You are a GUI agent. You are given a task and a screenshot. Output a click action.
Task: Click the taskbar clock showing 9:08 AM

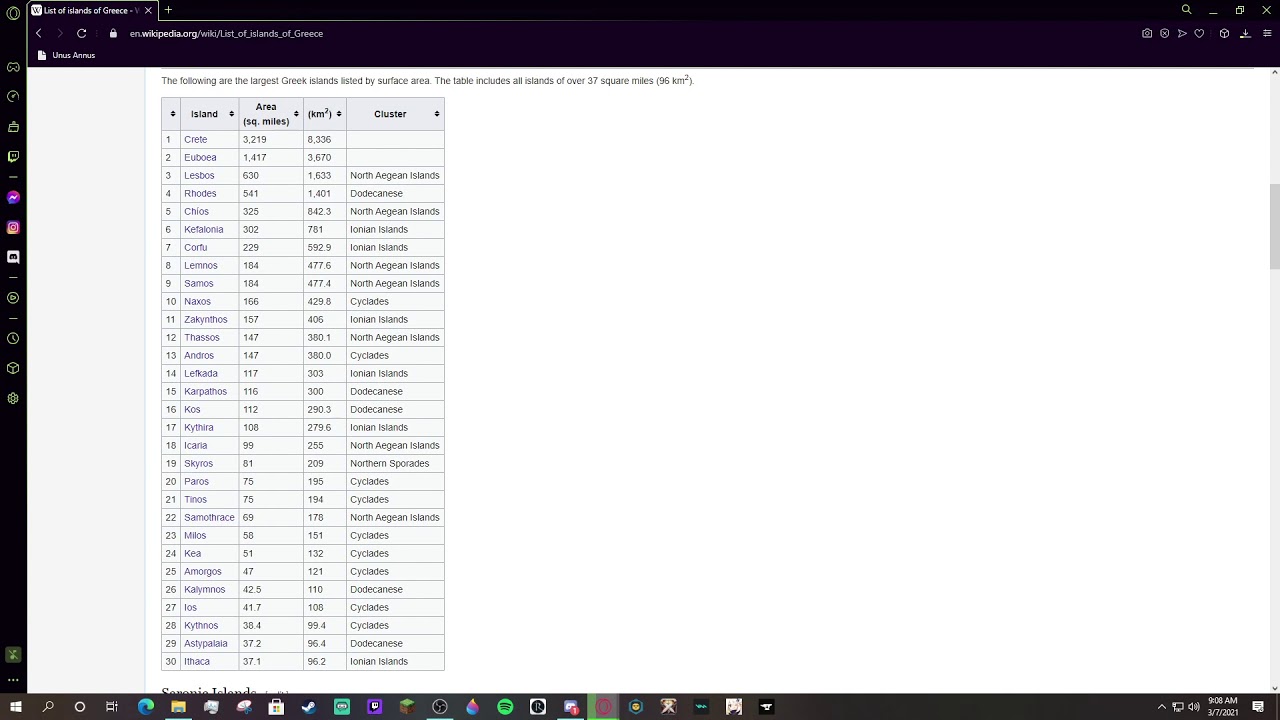pyautogui.click(x=1223, y=707)
